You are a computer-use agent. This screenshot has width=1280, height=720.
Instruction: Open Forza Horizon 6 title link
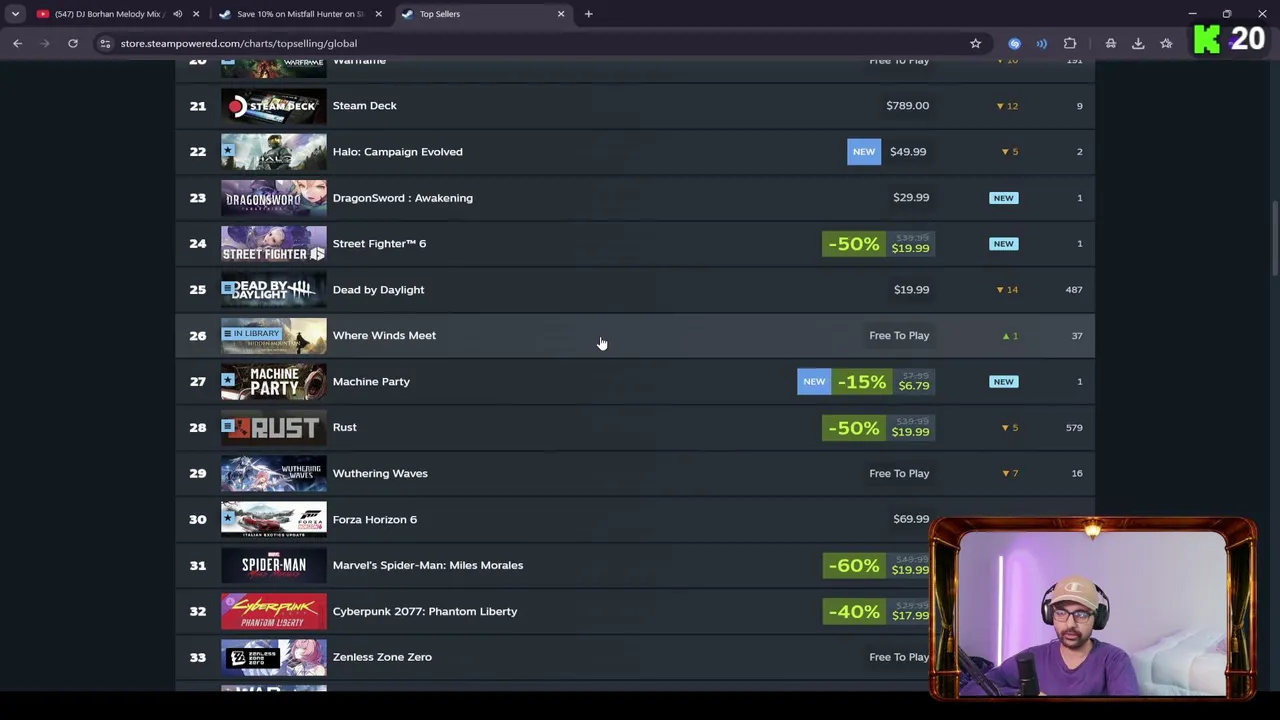tap(375, 519)
